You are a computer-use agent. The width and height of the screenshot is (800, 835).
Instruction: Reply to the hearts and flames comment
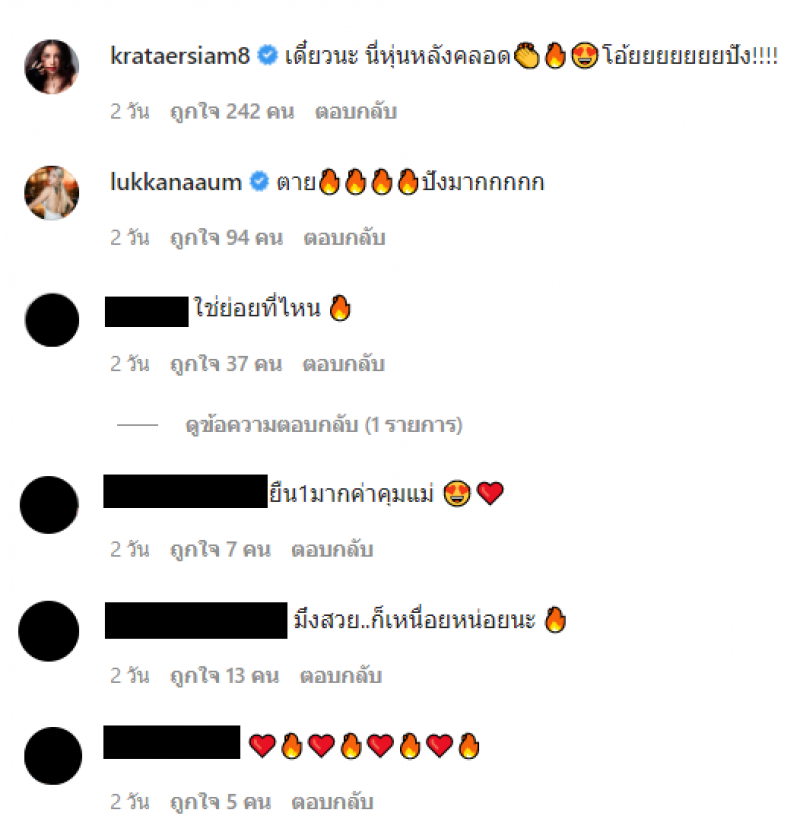tap(332, 802)
